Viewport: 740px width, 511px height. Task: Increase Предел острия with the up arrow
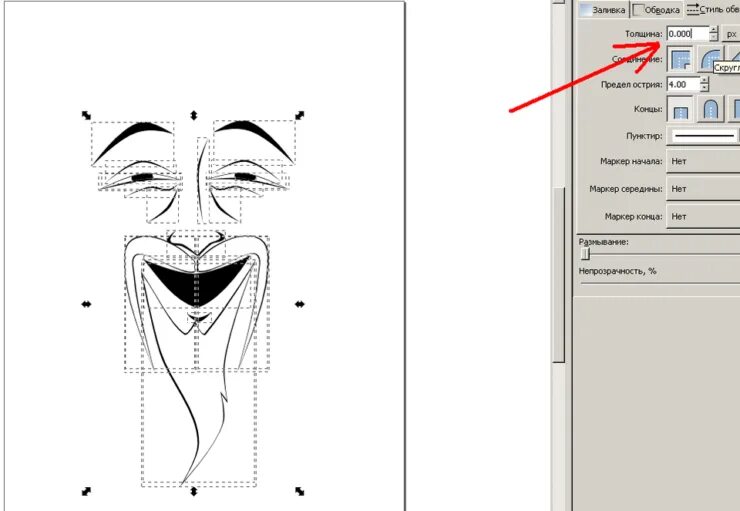705,81
